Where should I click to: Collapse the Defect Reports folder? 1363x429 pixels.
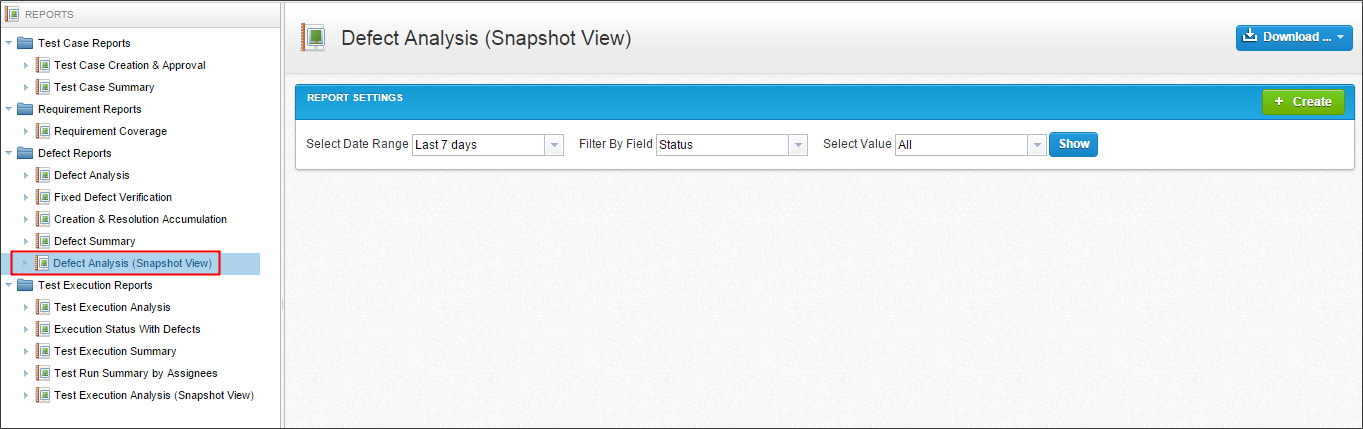pyautogui.click(x=9, y=153)
